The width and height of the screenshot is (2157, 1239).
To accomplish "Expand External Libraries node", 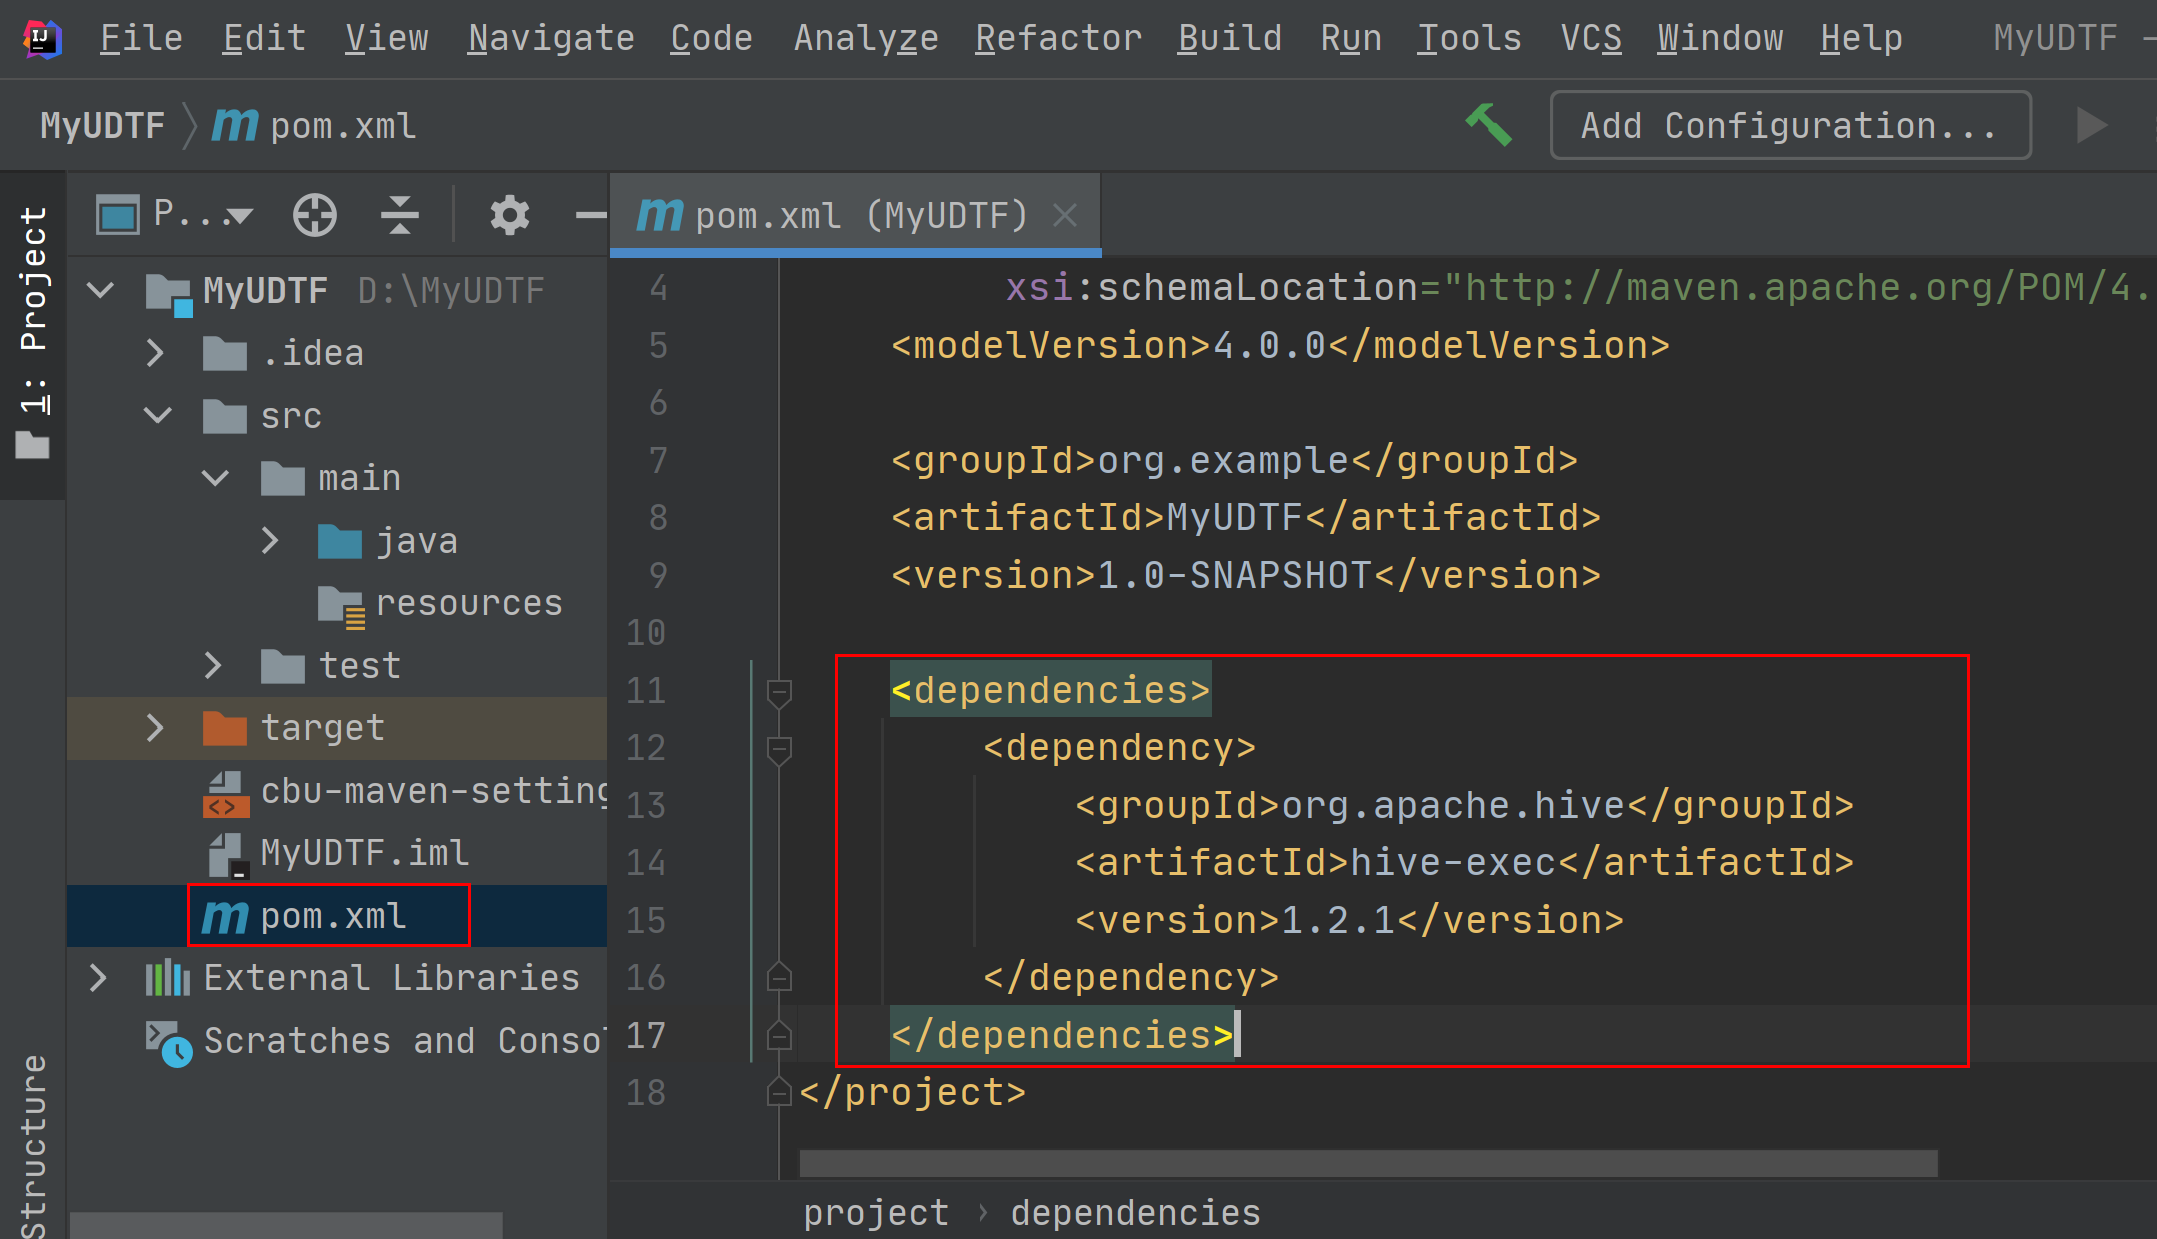I will click(x=98, y=978).
